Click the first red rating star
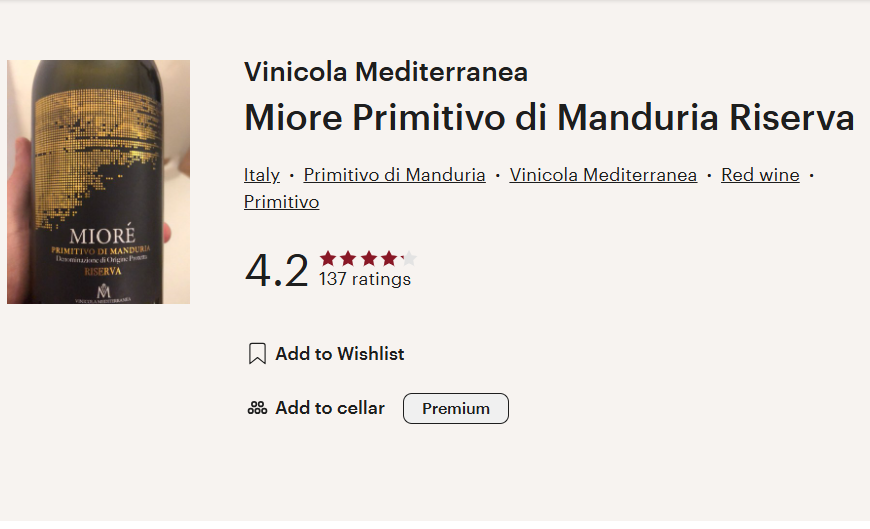Image resolution: width=870 pixels, height=529 pixels. click(x=328, y=258)
